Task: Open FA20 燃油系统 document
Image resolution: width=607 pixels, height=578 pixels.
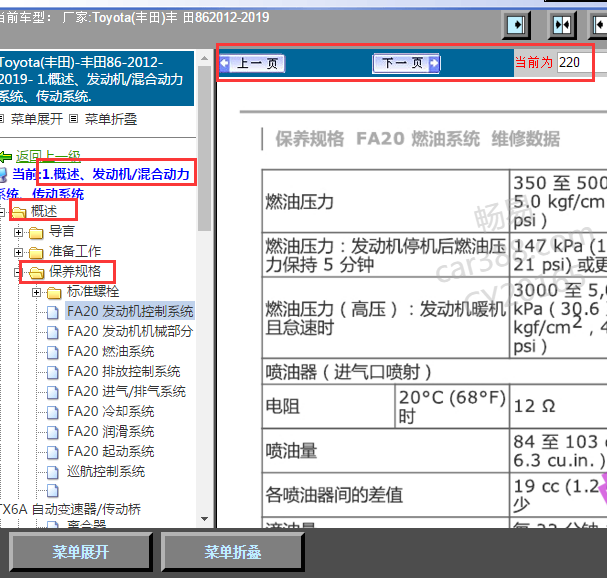Action: point(111,352)
